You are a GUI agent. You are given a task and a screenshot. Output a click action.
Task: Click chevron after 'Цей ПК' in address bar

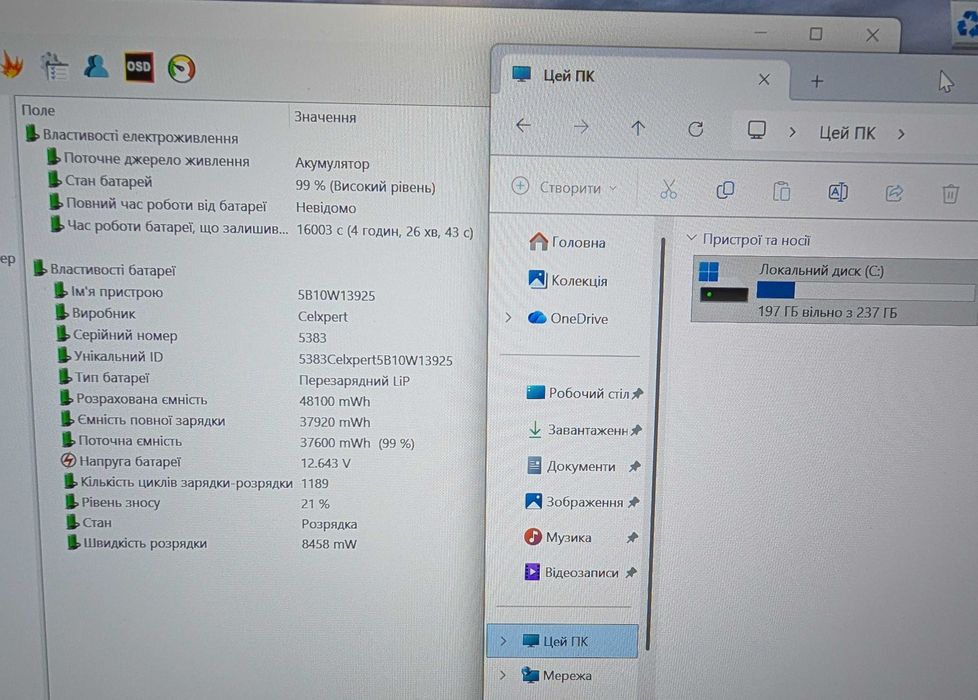point(901,134)
